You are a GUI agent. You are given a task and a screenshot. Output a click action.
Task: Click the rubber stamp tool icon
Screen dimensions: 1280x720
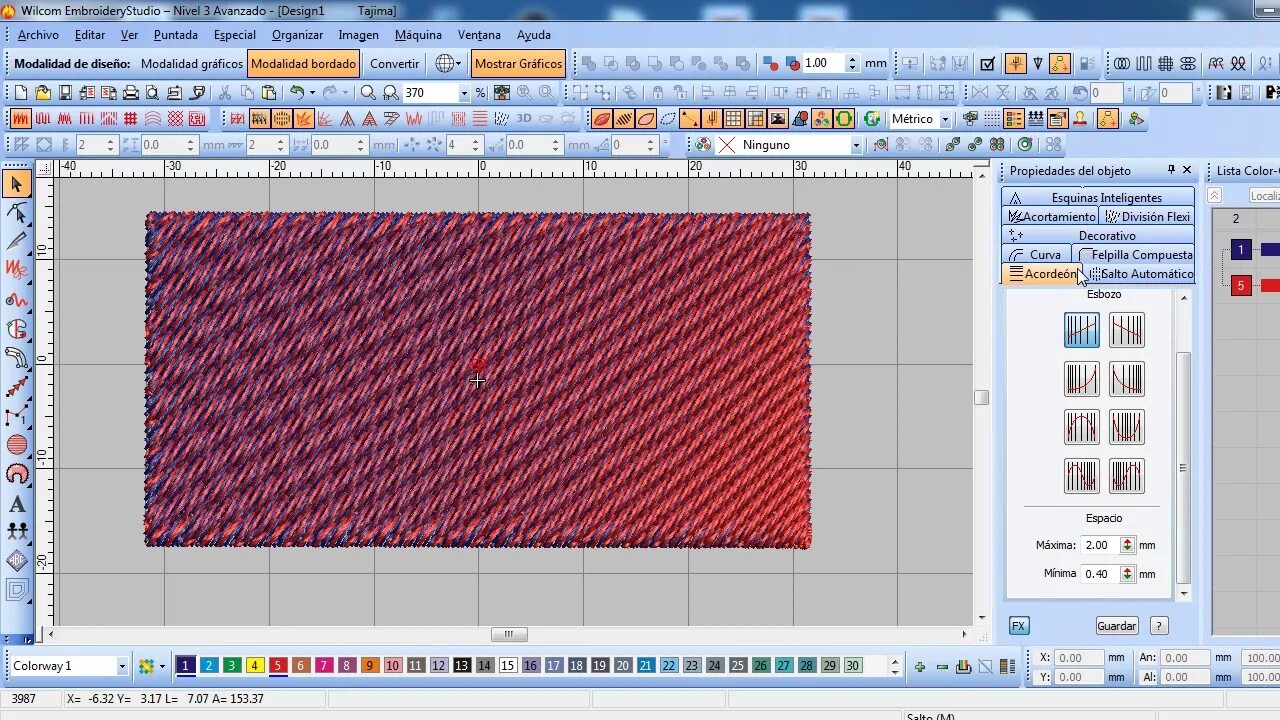1080,119
